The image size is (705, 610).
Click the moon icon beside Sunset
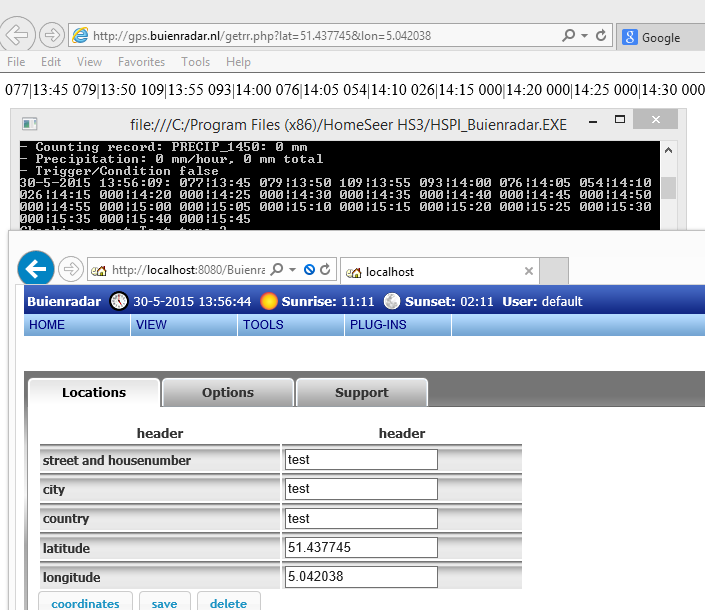(392, 301)
